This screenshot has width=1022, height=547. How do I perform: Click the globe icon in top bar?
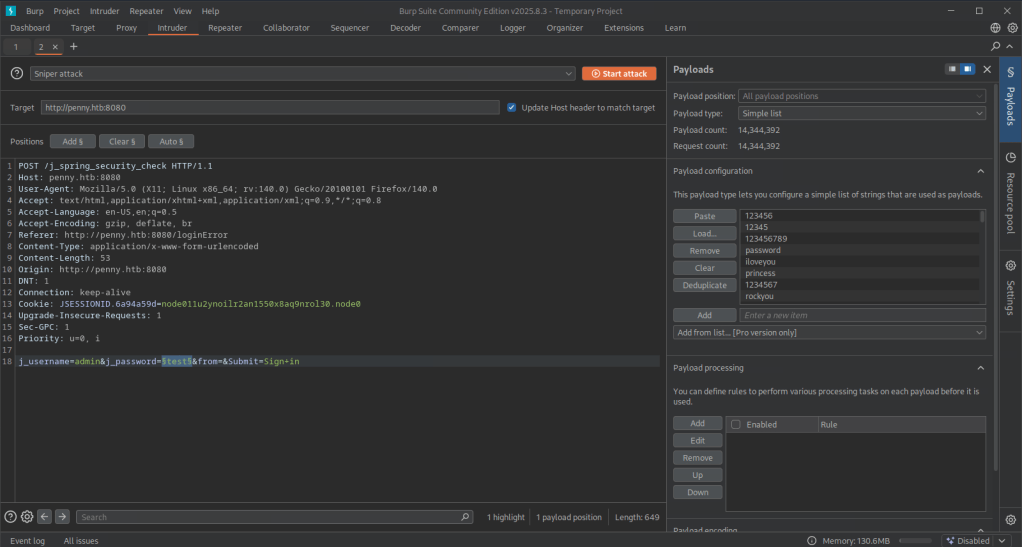point(995,28)
